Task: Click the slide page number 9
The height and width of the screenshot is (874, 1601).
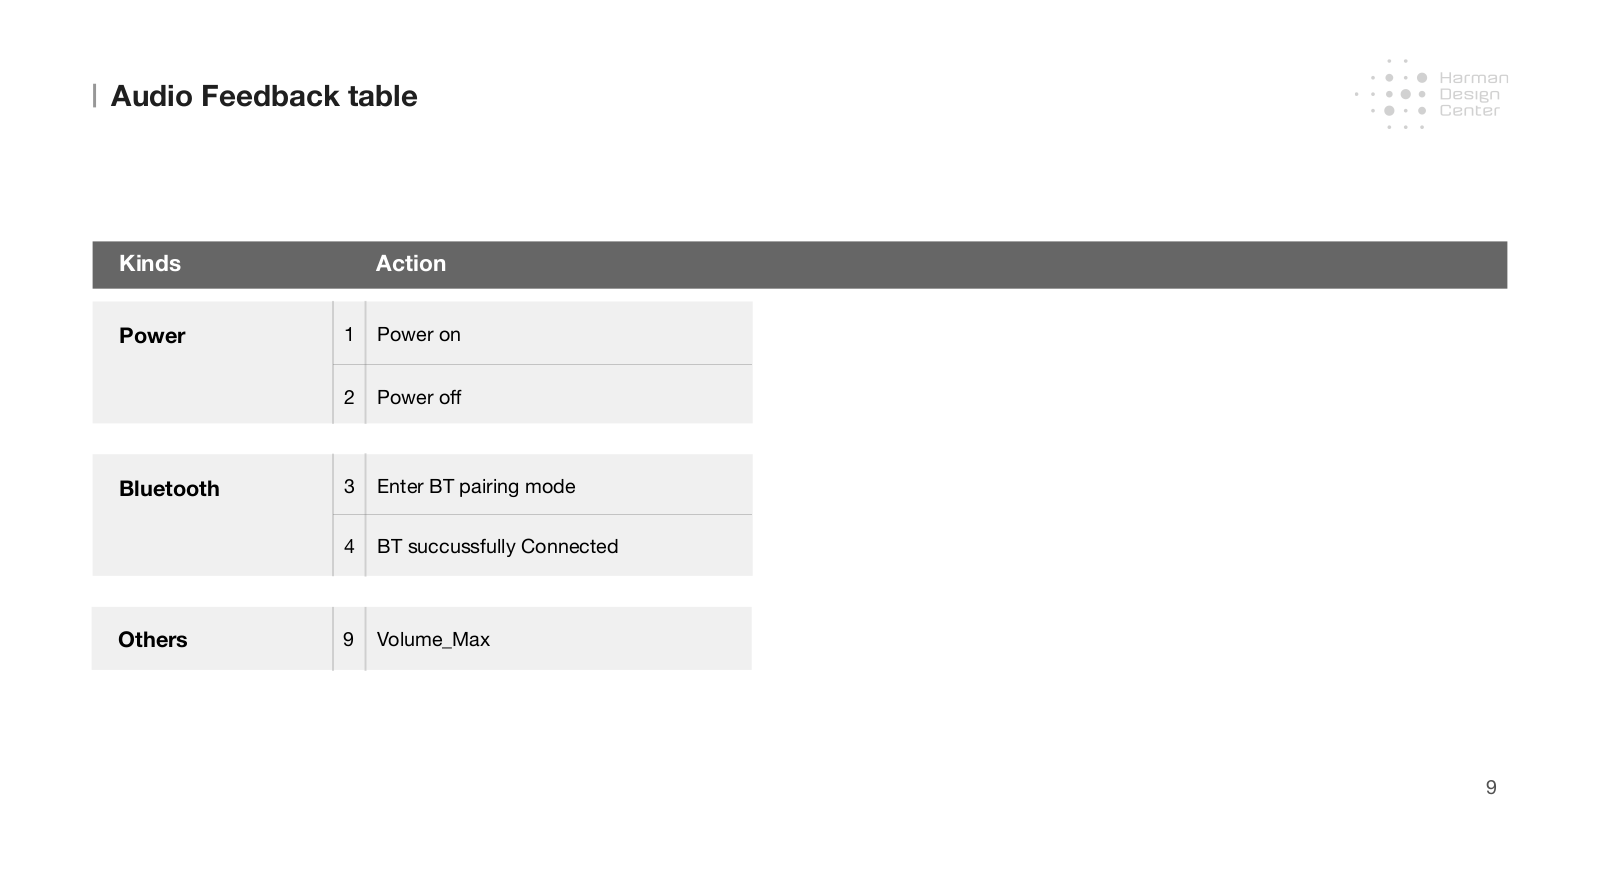Action: tap(1491, 787)
